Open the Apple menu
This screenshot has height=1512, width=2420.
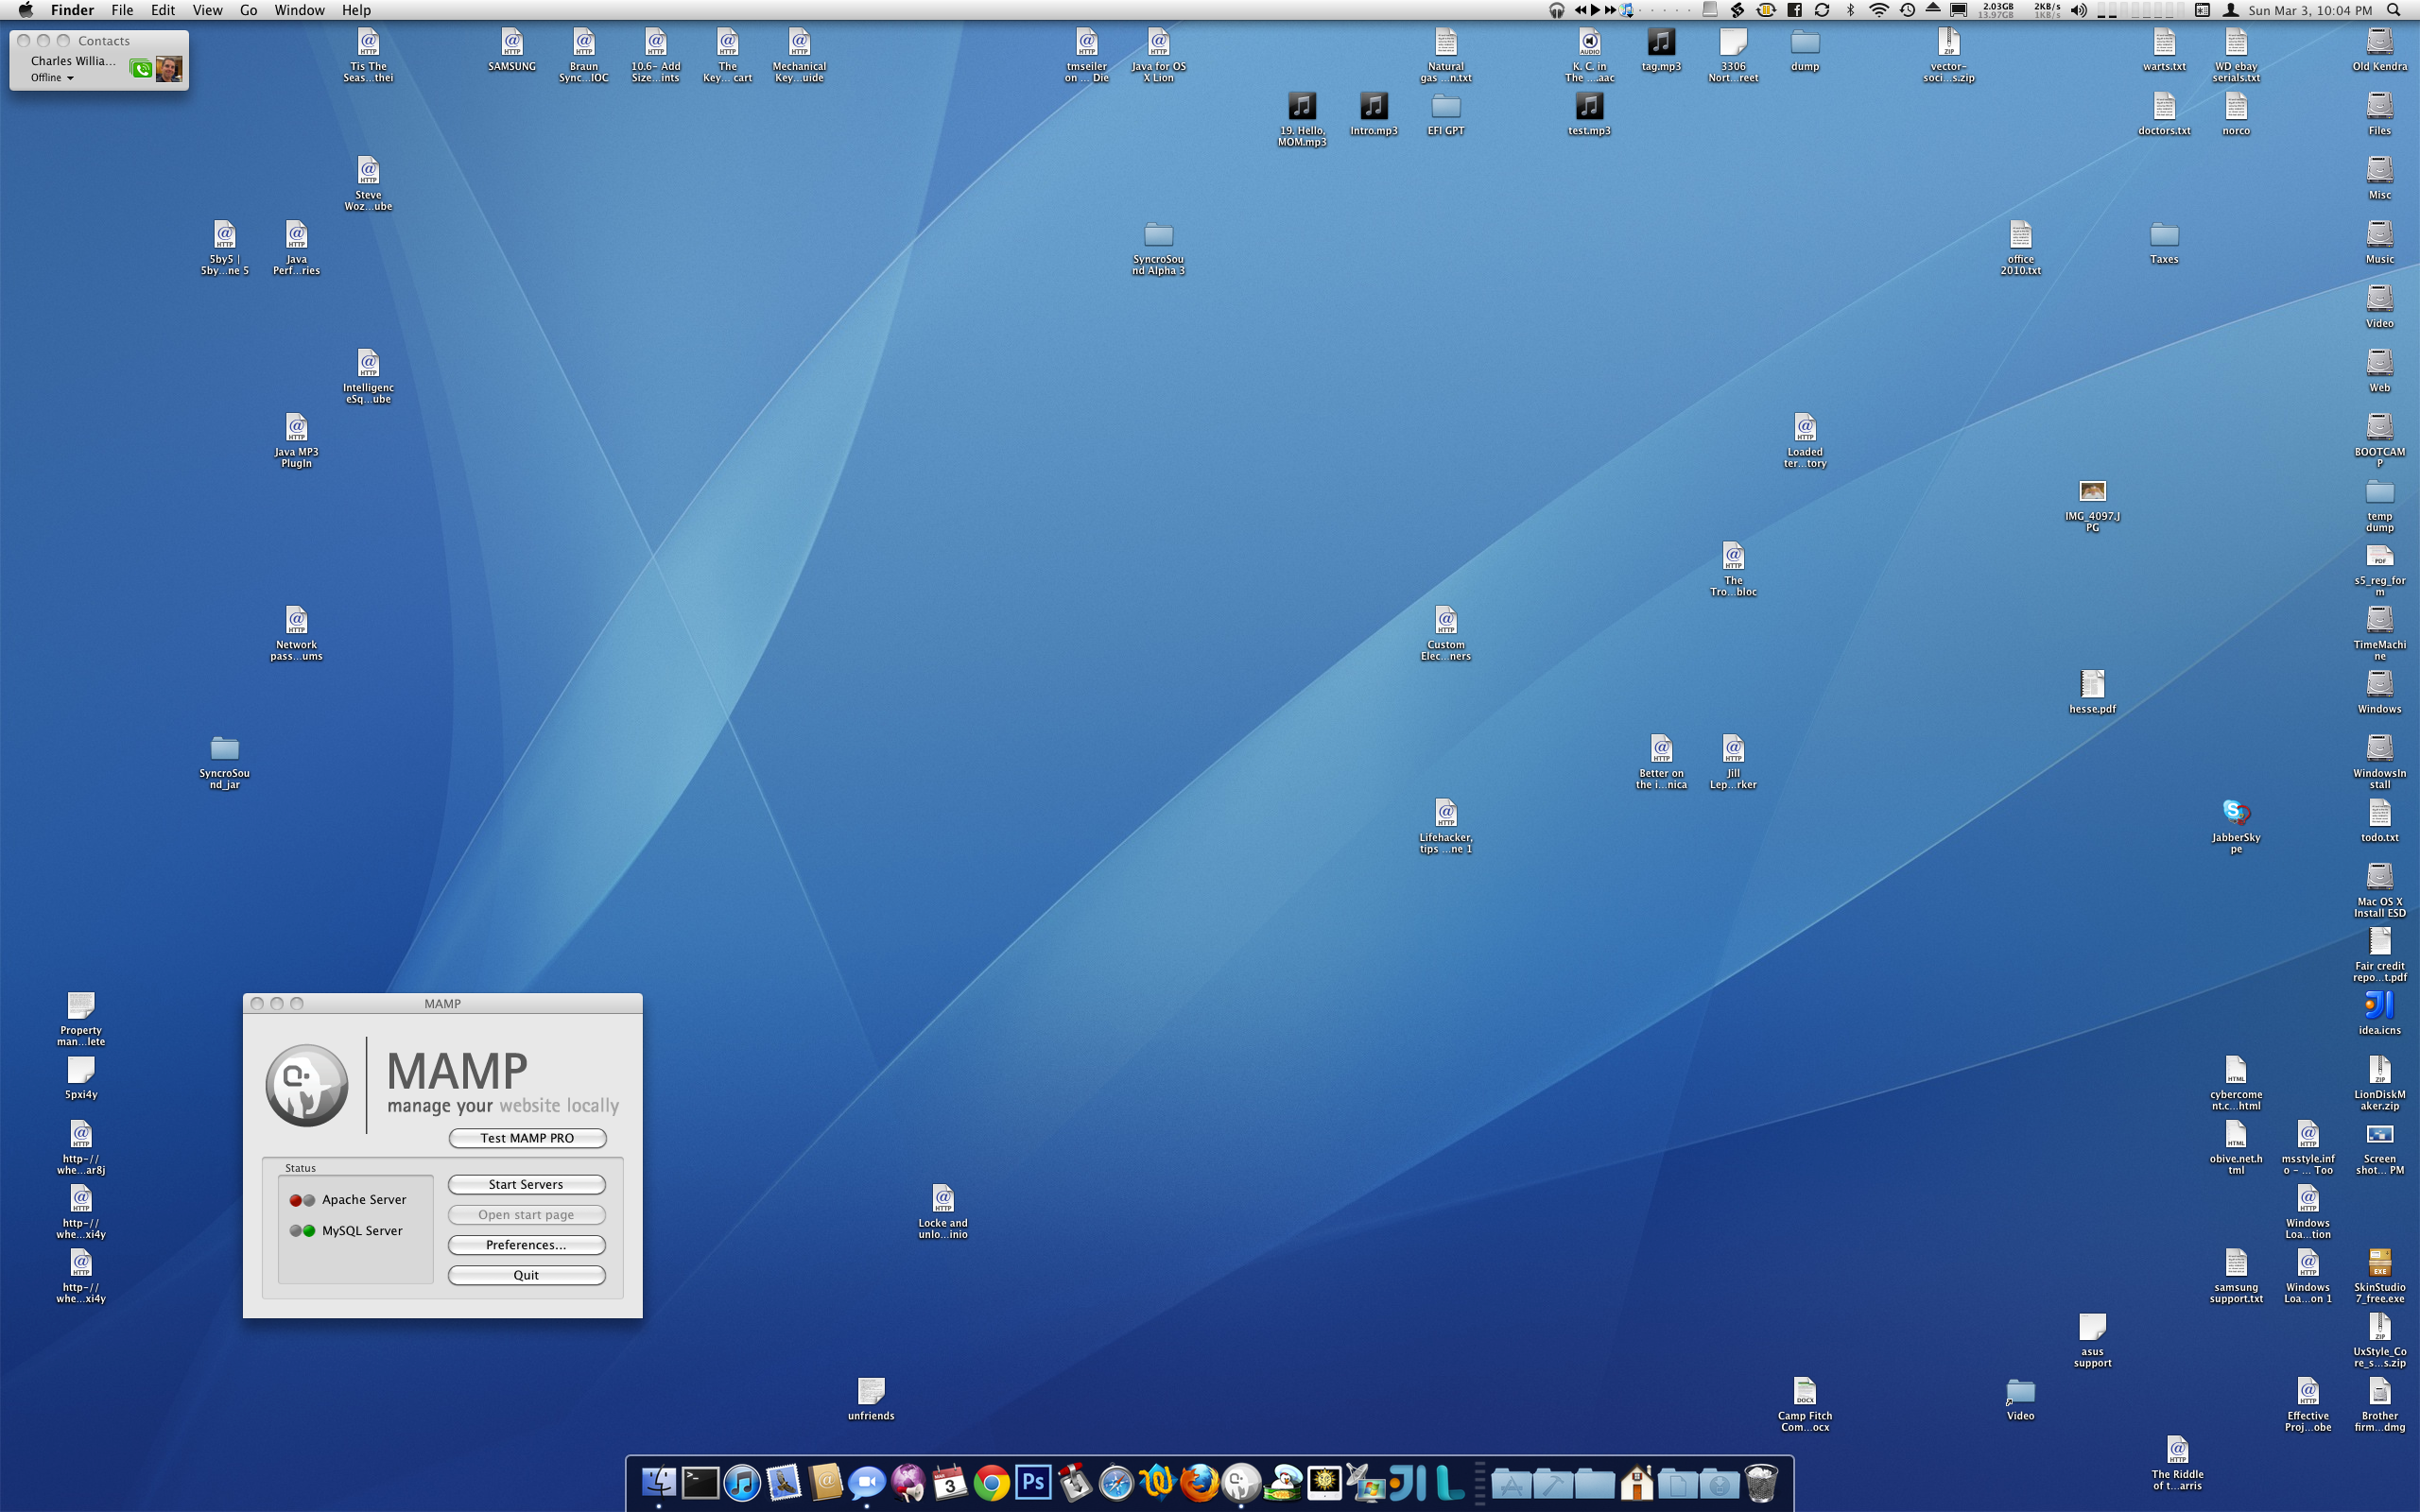pos(26,10)
